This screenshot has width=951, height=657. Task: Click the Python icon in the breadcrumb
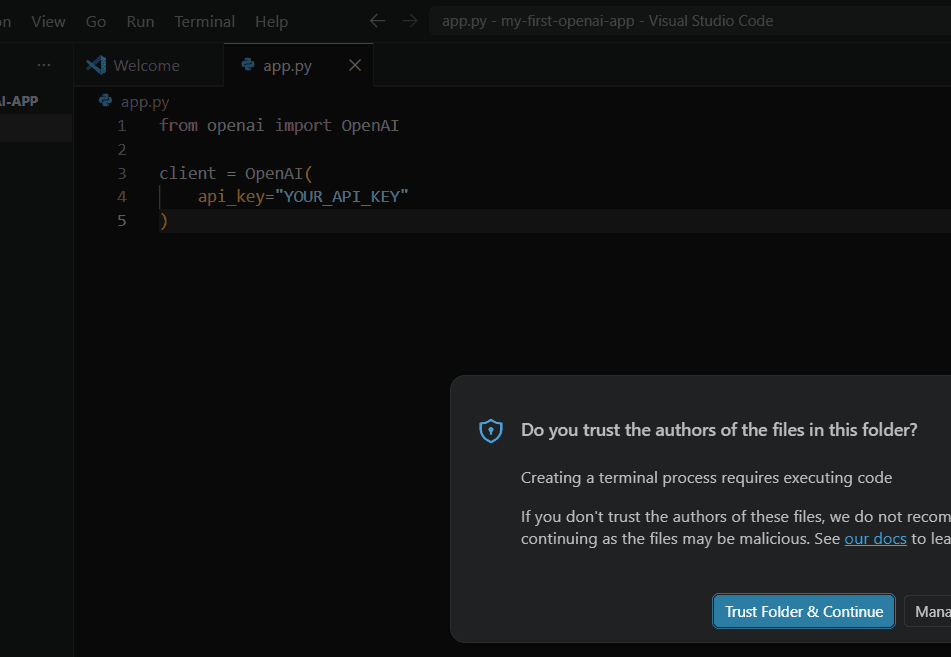106,100
